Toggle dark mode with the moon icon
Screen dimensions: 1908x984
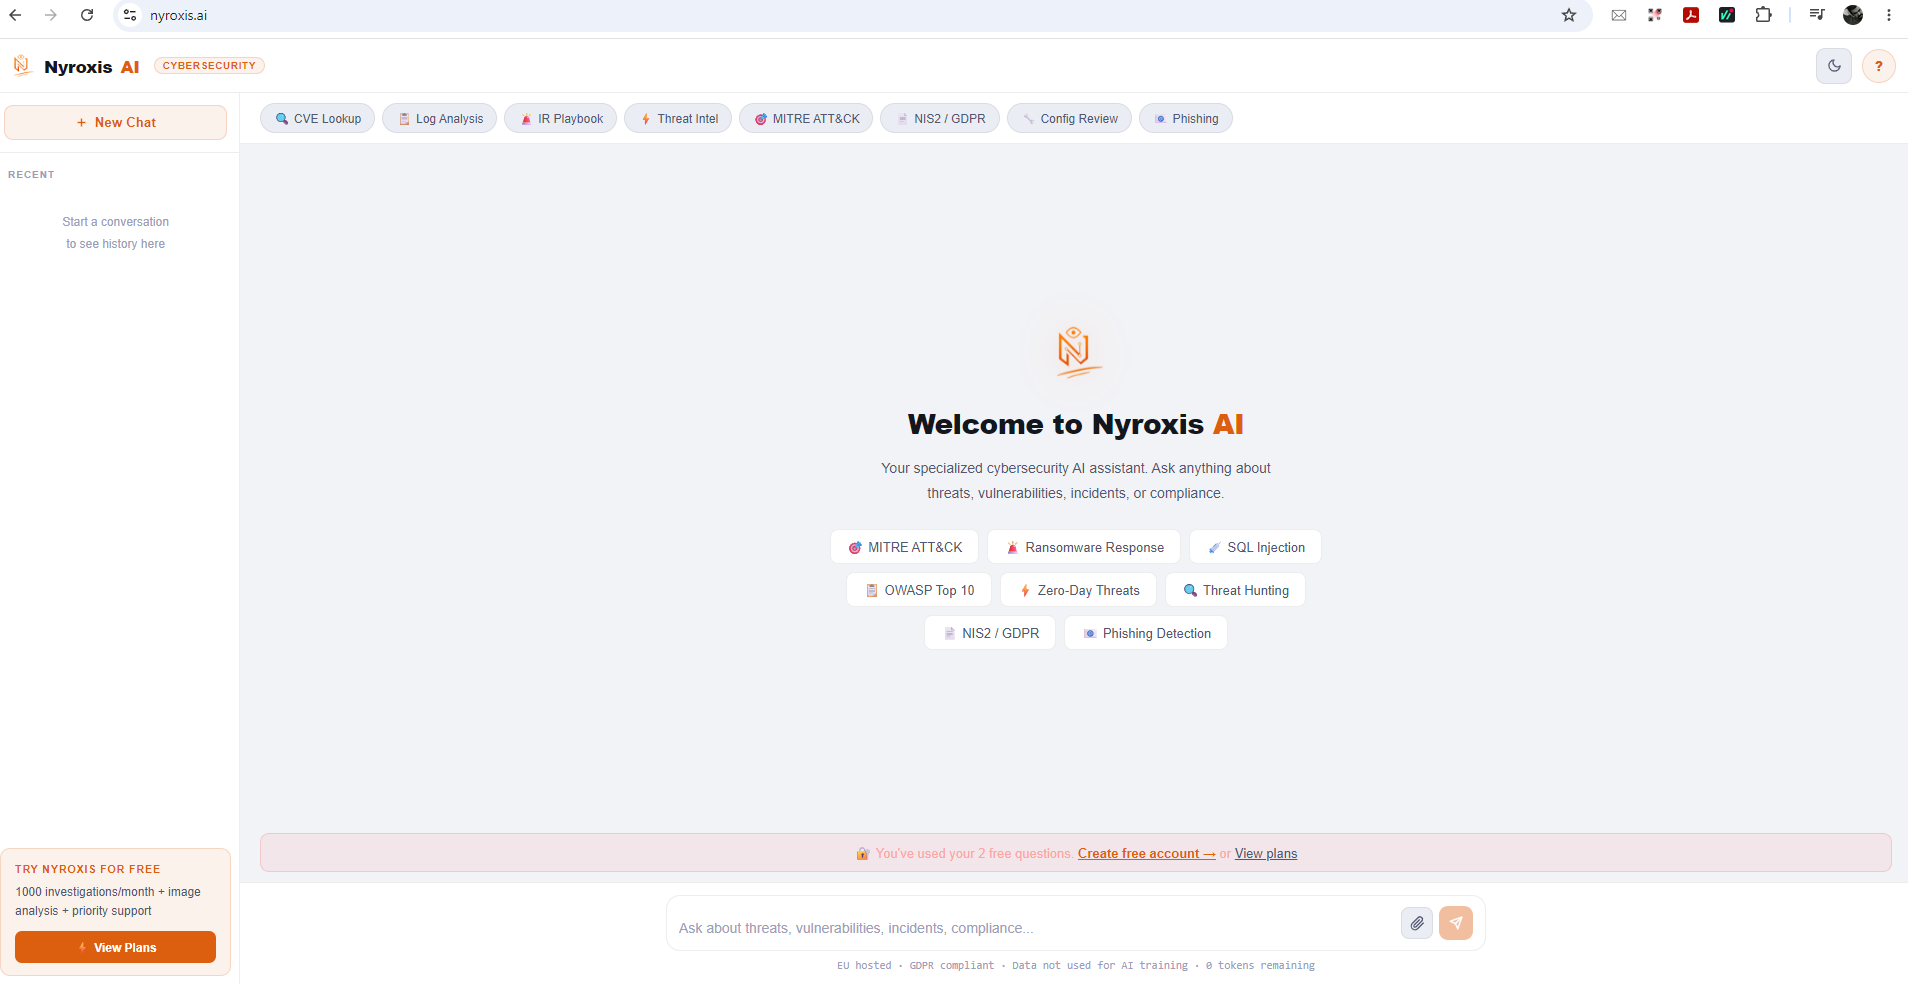pyautogui.click(x=1834, y=66)
